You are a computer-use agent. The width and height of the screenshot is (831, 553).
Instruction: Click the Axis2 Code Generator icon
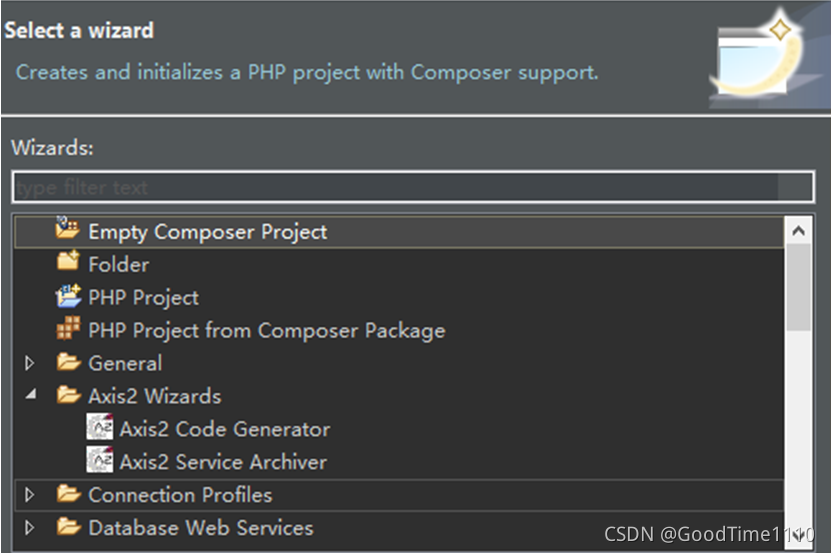[x=100, y=428]
